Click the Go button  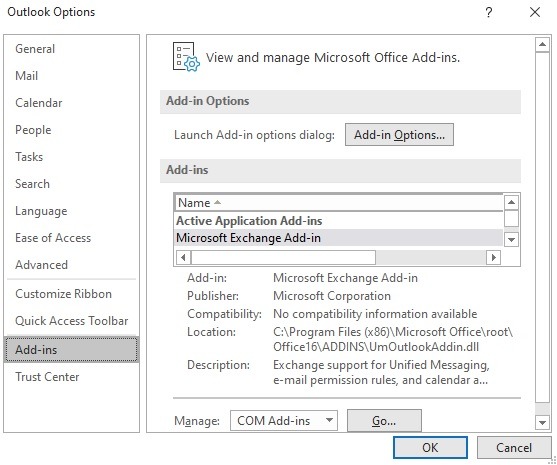(384, 421)
